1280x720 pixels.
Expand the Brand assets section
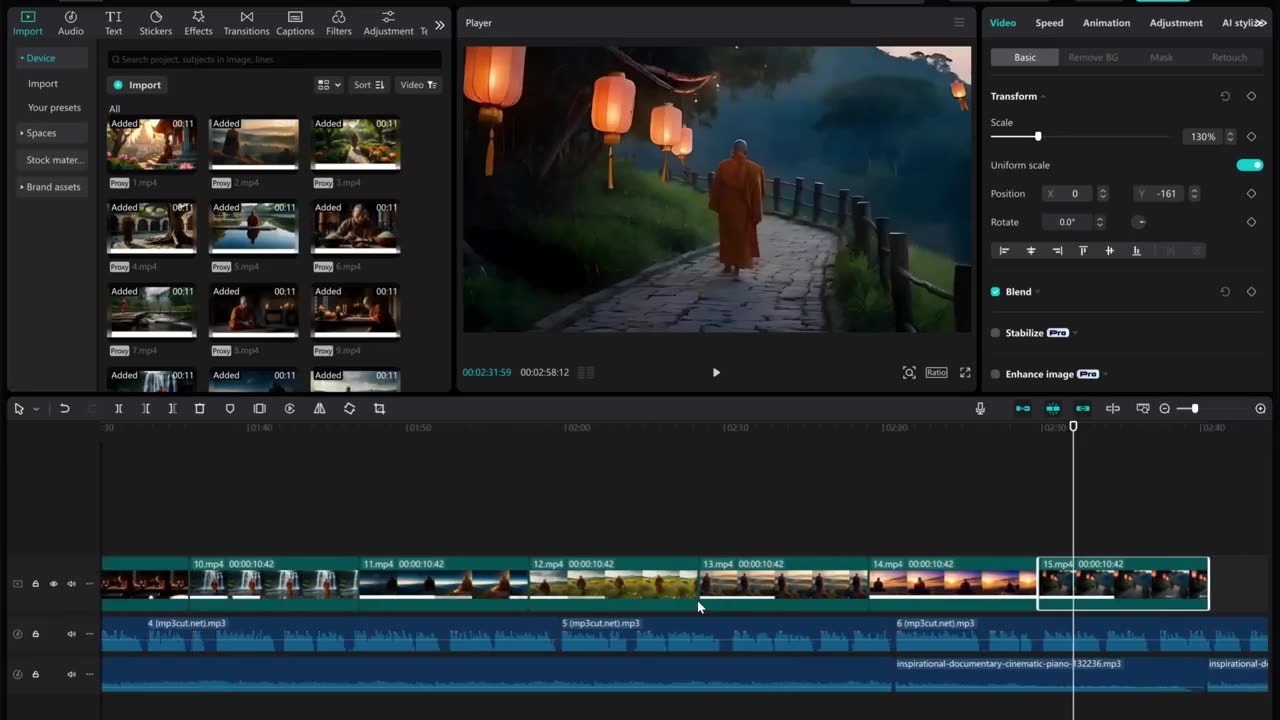click(52, 187)
